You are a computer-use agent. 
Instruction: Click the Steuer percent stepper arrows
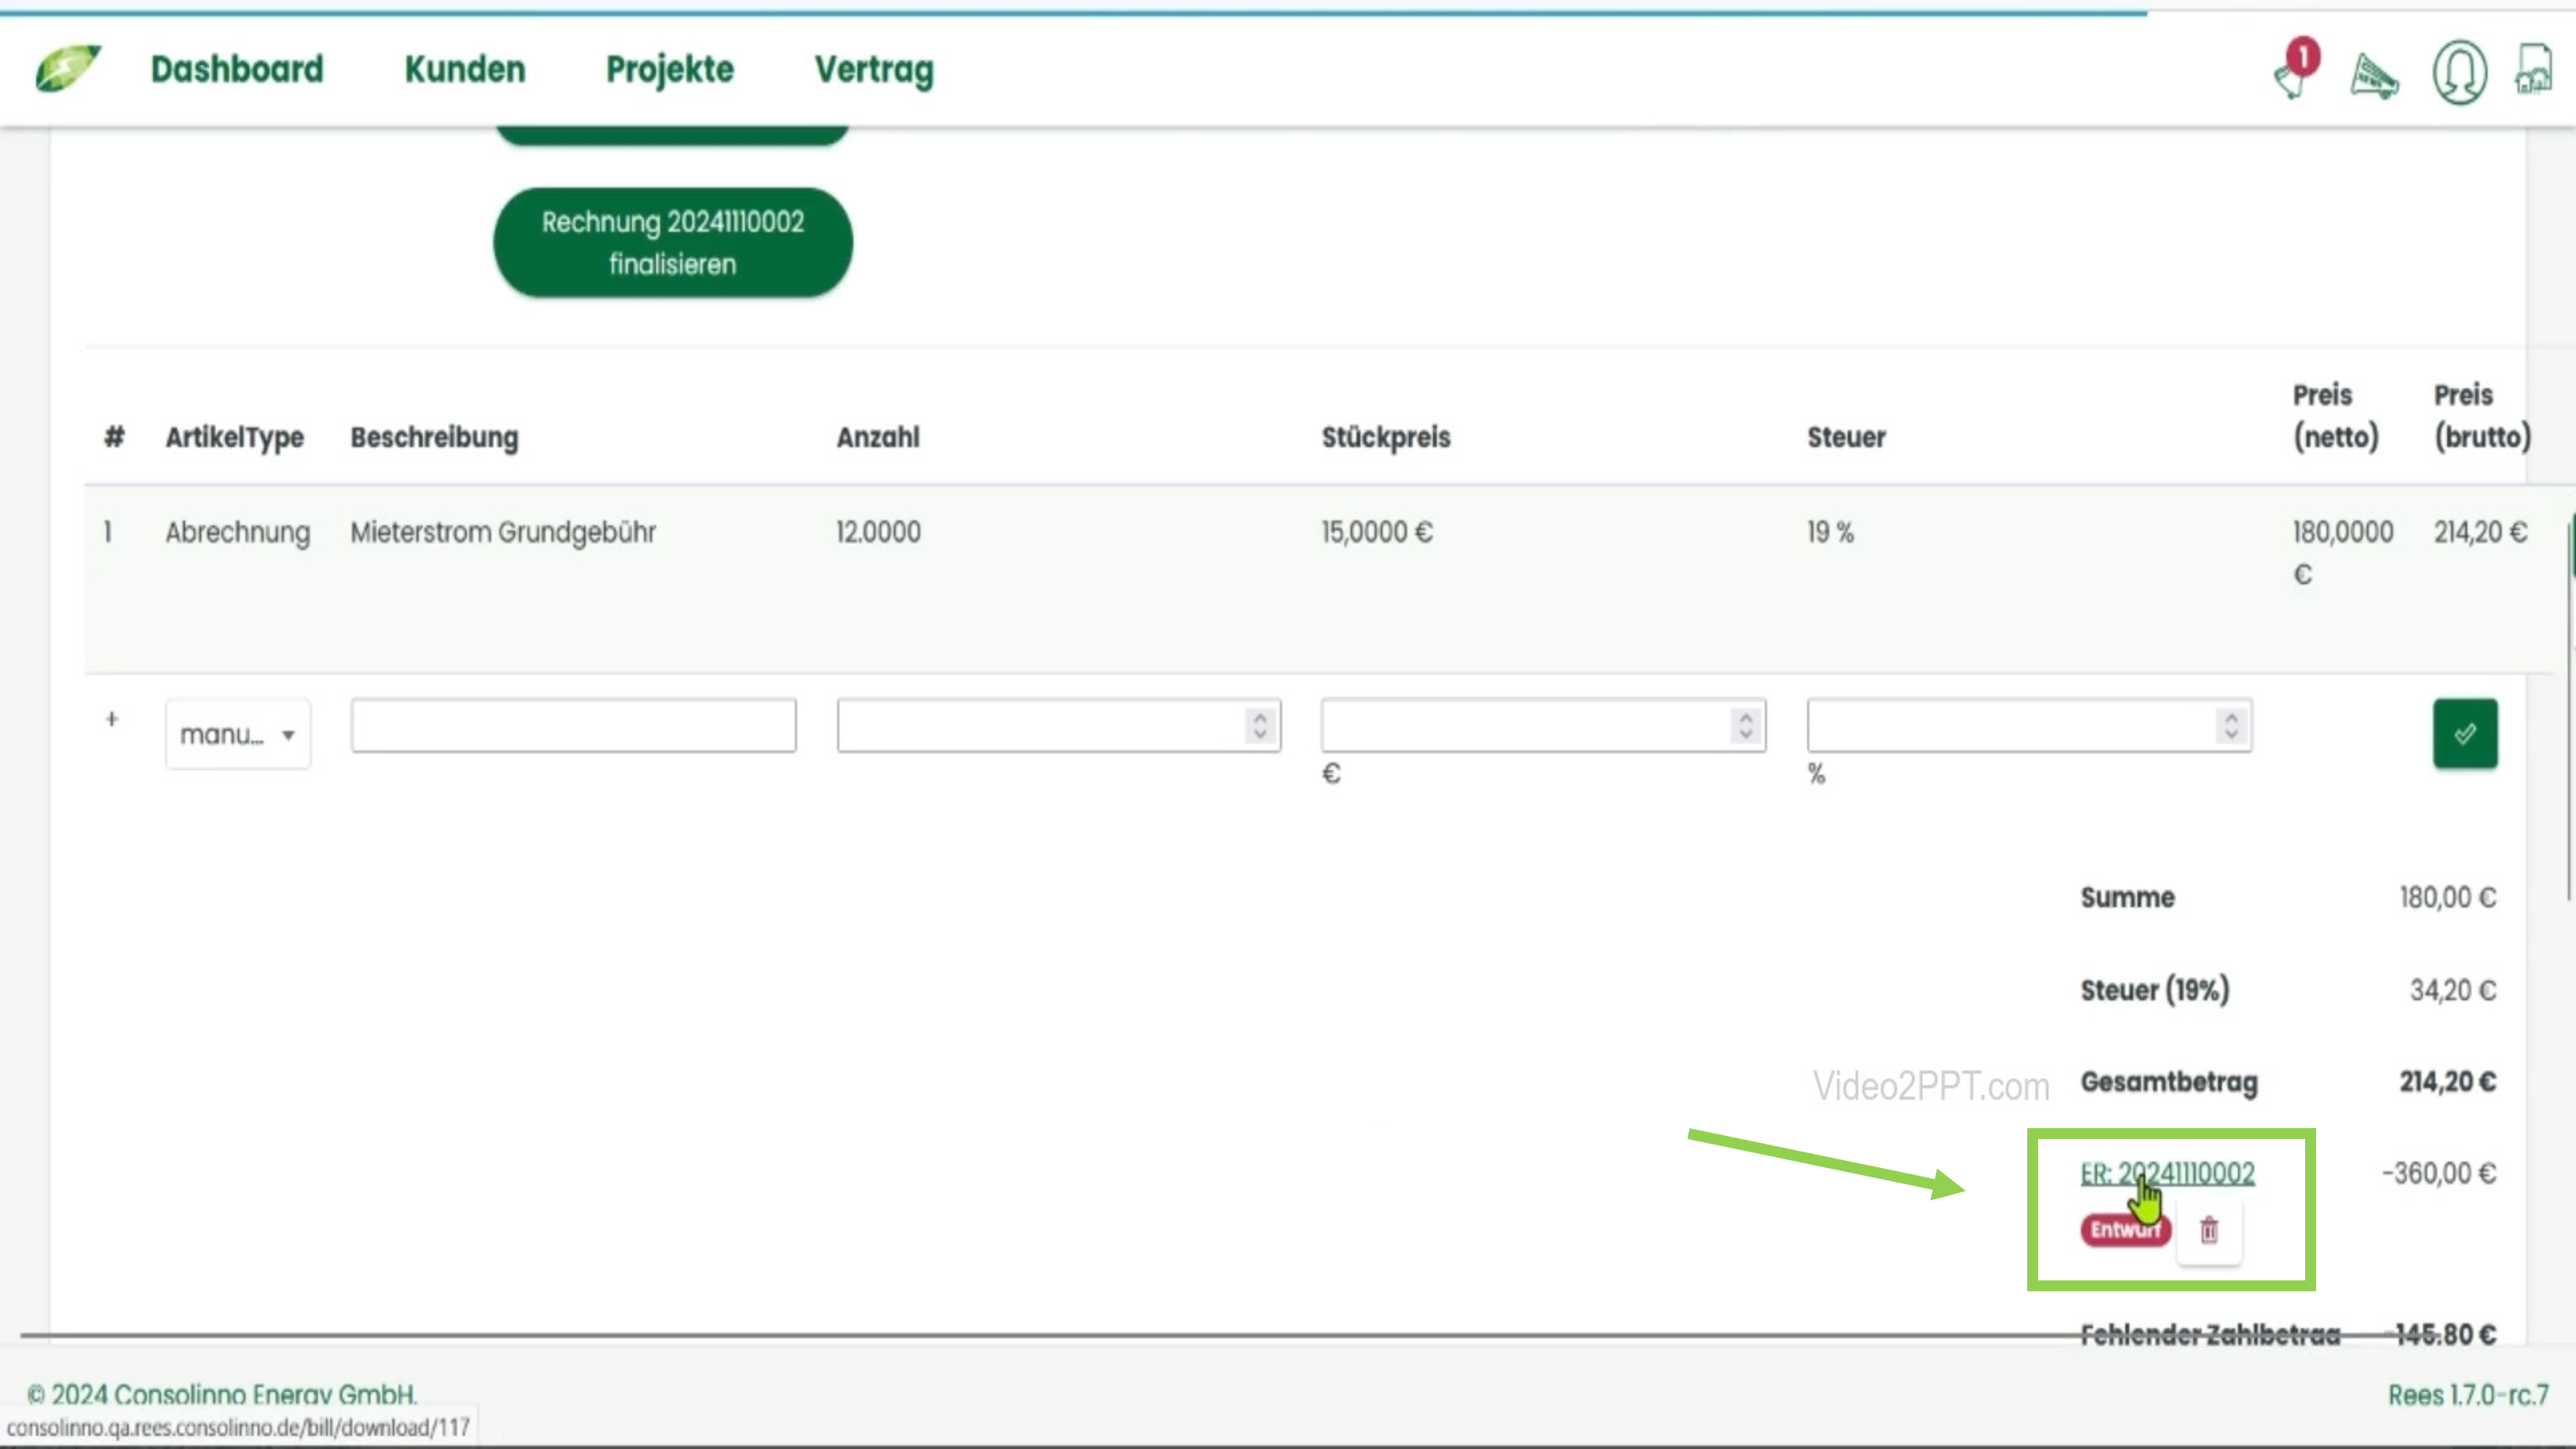[x=2231, y=725]
